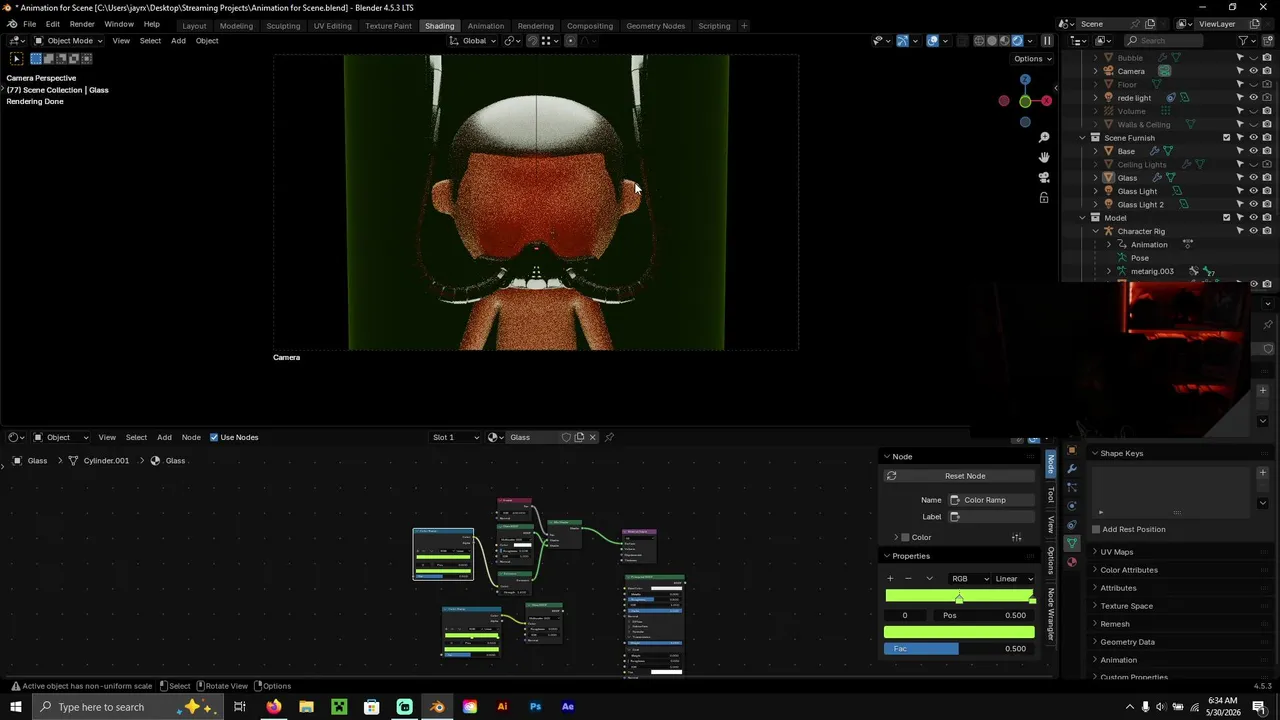Click the zoom magnifier icon in viewport
The width and height of the screenshot is (1280, 720).
tap(1044, 137)
